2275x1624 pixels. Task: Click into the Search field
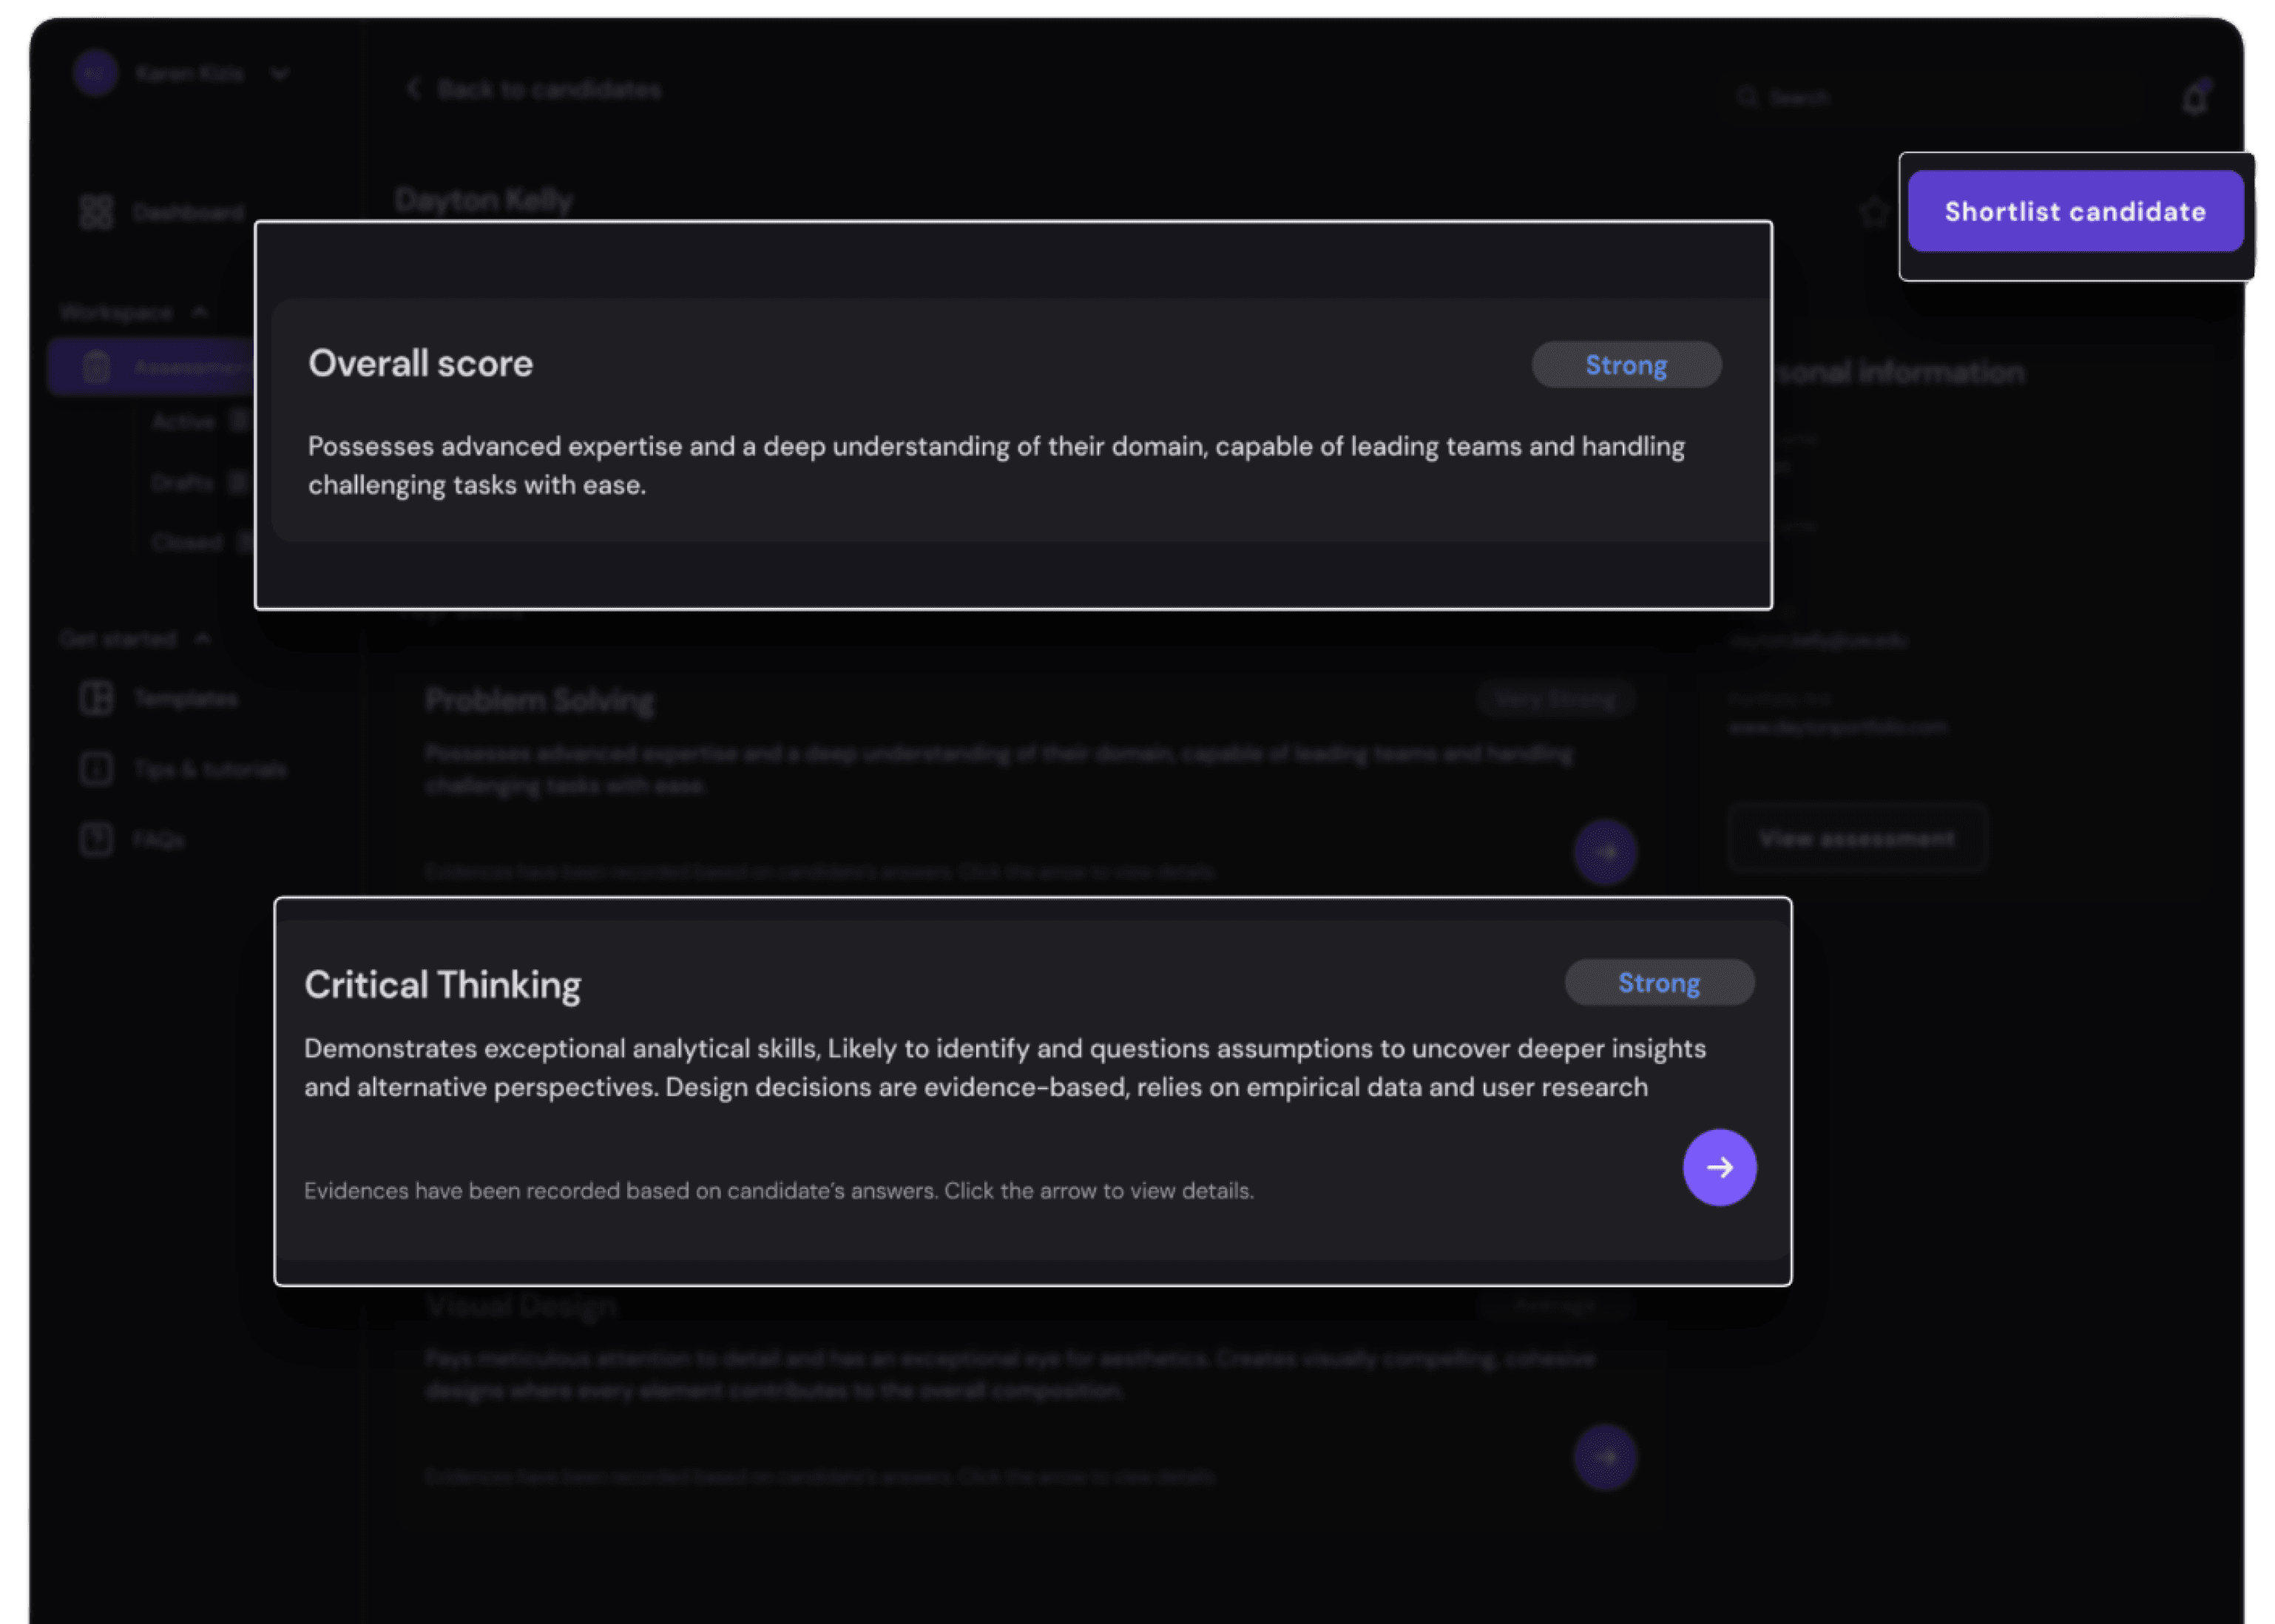click(1800, 98)
